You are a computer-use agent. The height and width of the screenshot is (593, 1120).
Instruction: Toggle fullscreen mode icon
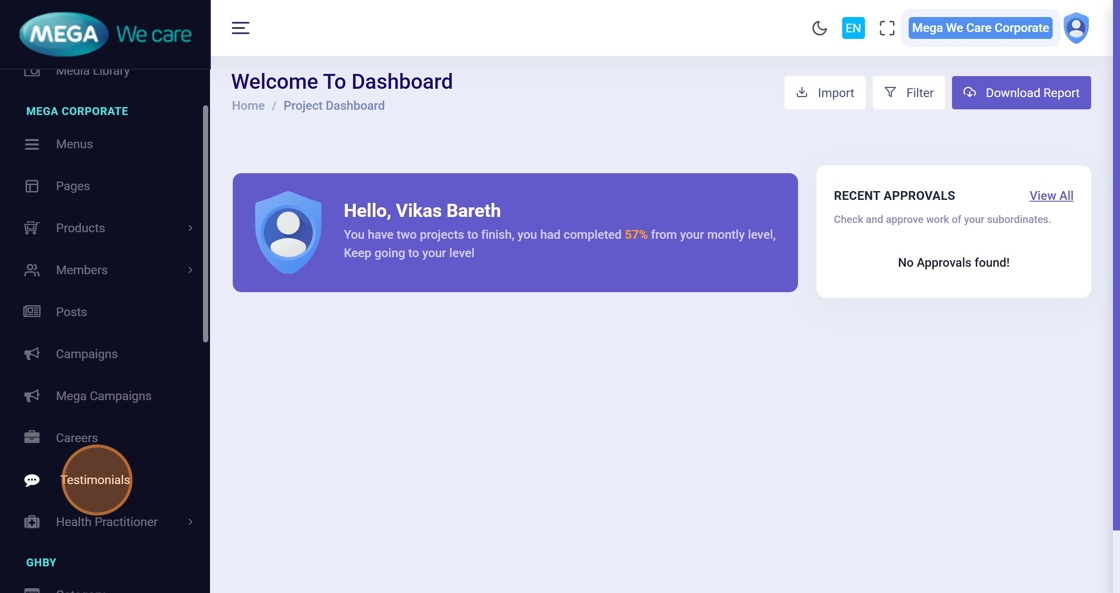(x=887, y=28)
